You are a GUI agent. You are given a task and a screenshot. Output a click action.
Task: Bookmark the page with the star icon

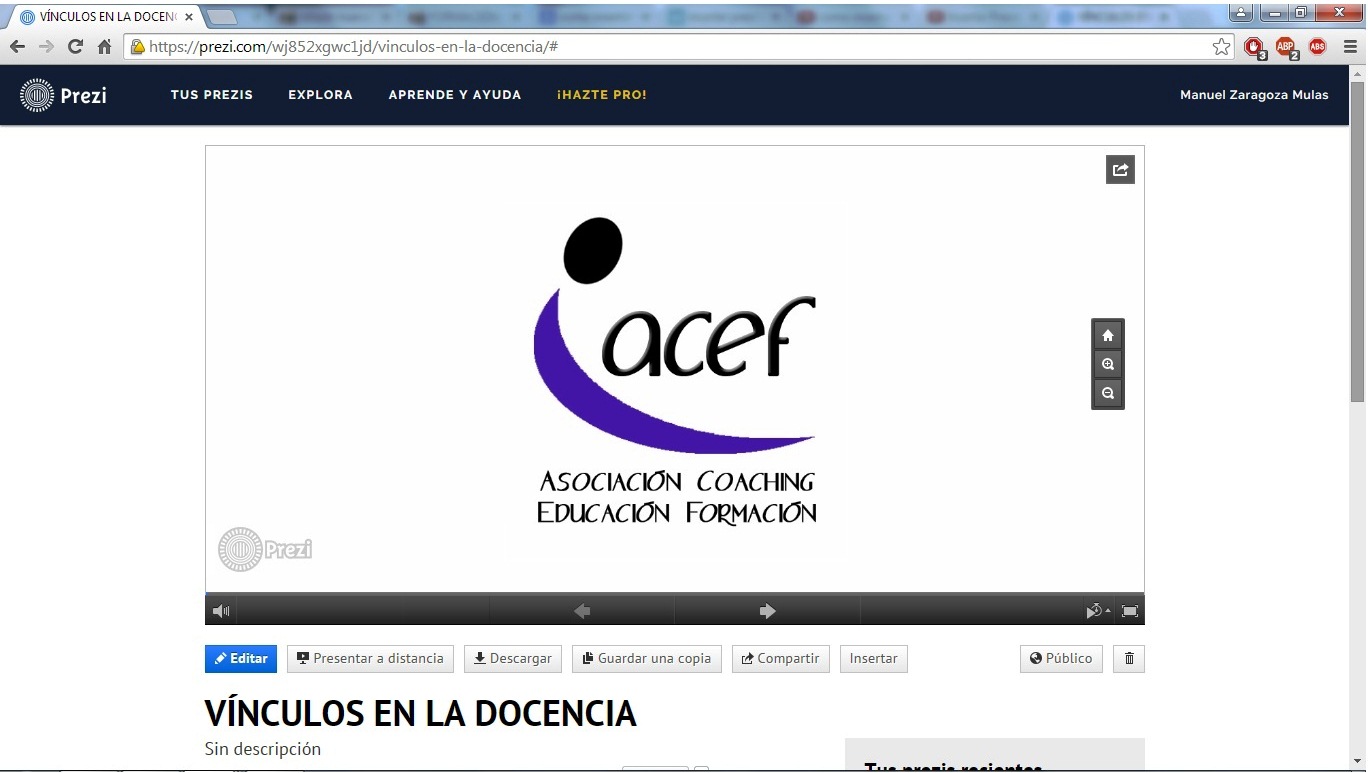[x=1221, y=47]
